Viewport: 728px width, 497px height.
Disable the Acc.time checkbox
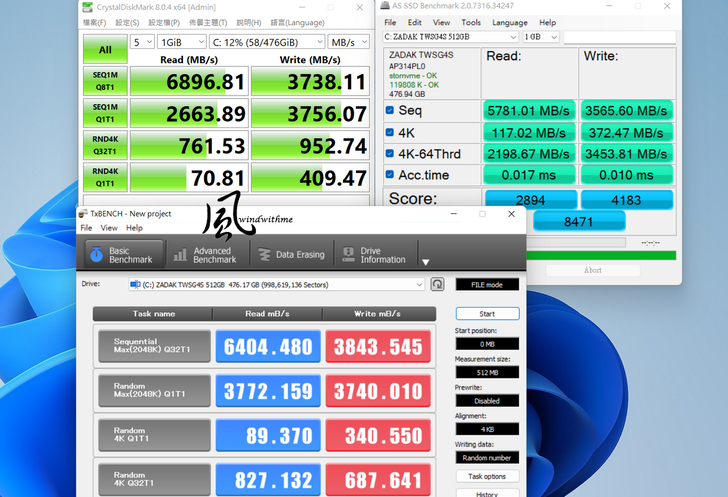390,176
